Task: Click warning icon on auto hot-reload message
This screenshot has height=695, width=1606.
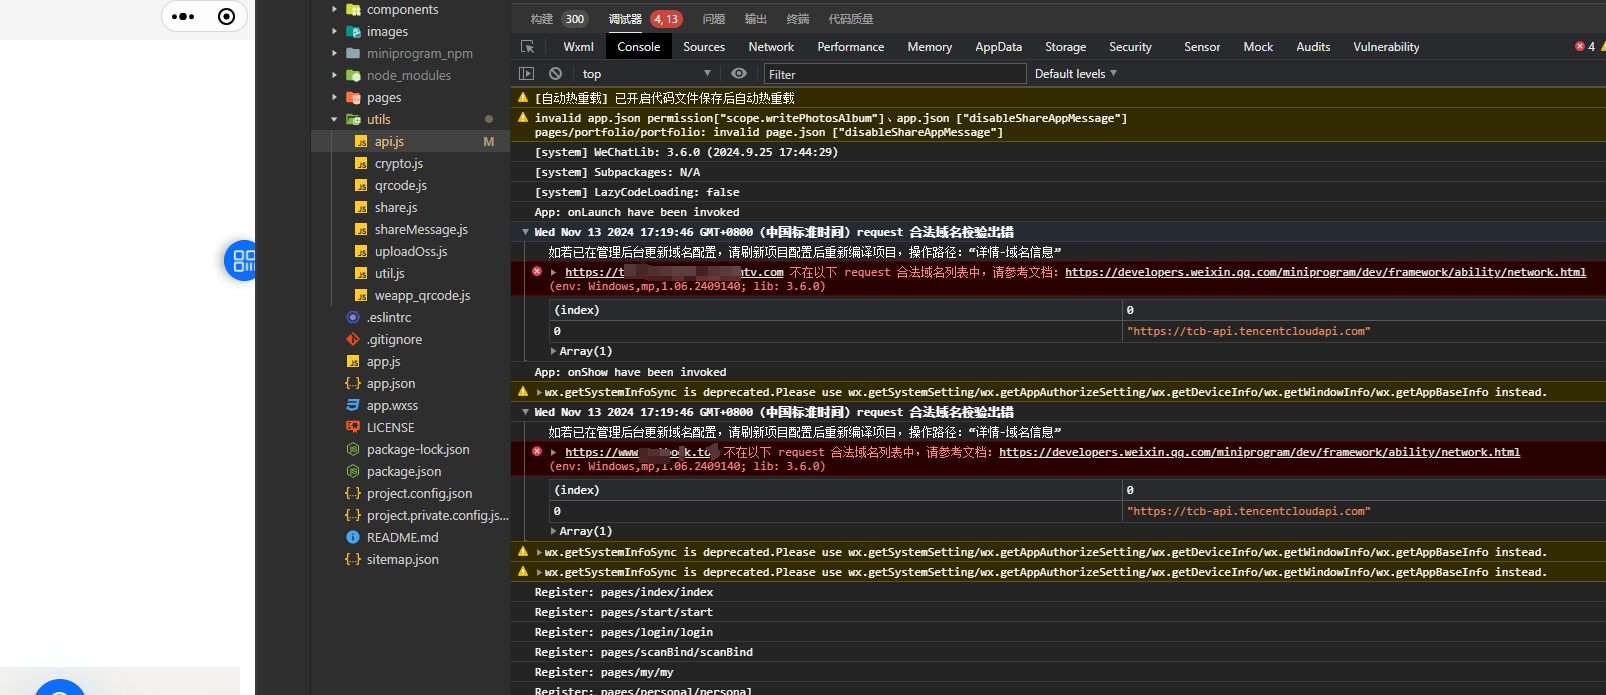Action: (522, 98)
